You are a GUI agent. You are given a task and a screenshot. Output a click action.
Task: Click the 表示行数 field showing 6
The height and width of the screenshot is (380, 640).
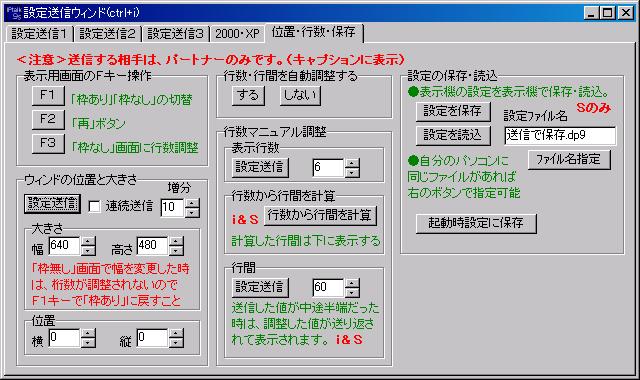pyautogui.click(x=328, y=168)
